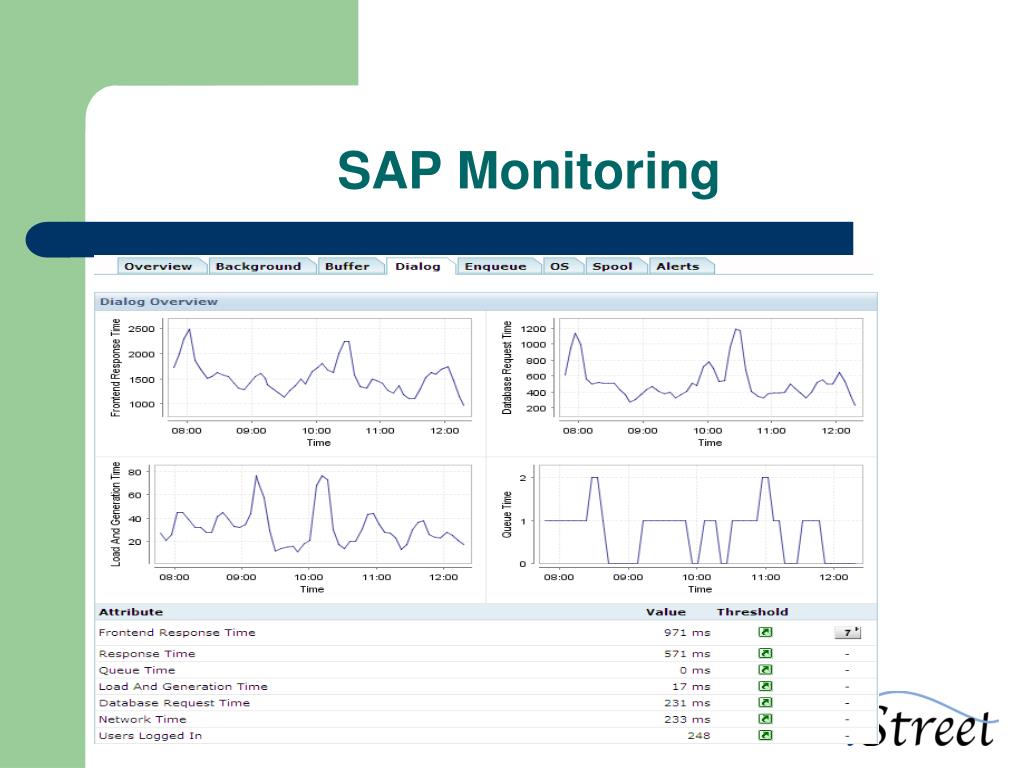The height and width of the screenshot is (768, 1024).
Task: Open the 7 dropdown for Frontend Response Time
Action: tap(848, 632)
